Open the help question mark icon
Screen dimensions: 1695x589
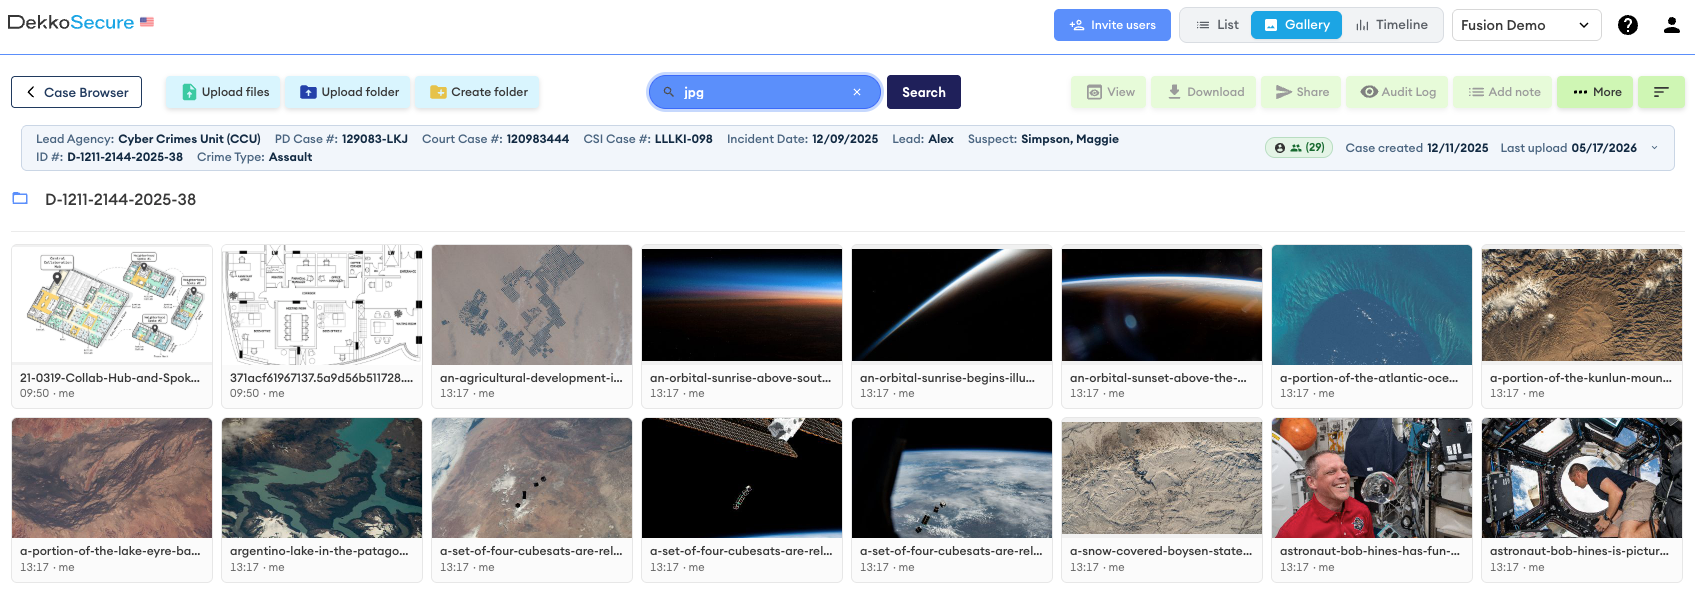[1628, 25]
